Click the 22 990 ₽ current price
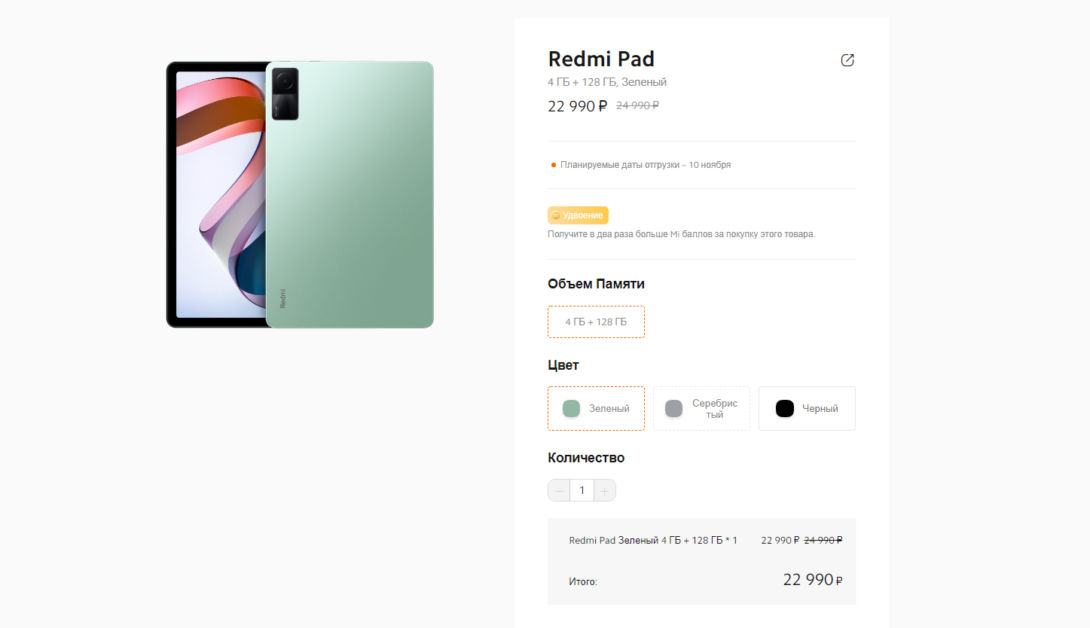The width and height of the screenshot is (1090, 628). click(x=577, y=106)
